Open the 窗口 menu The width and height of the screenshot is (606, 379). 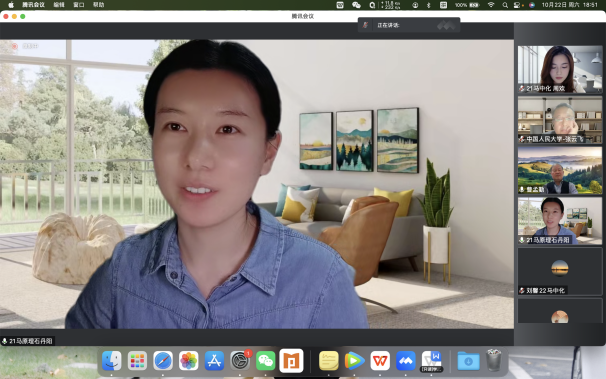point(79,5)
